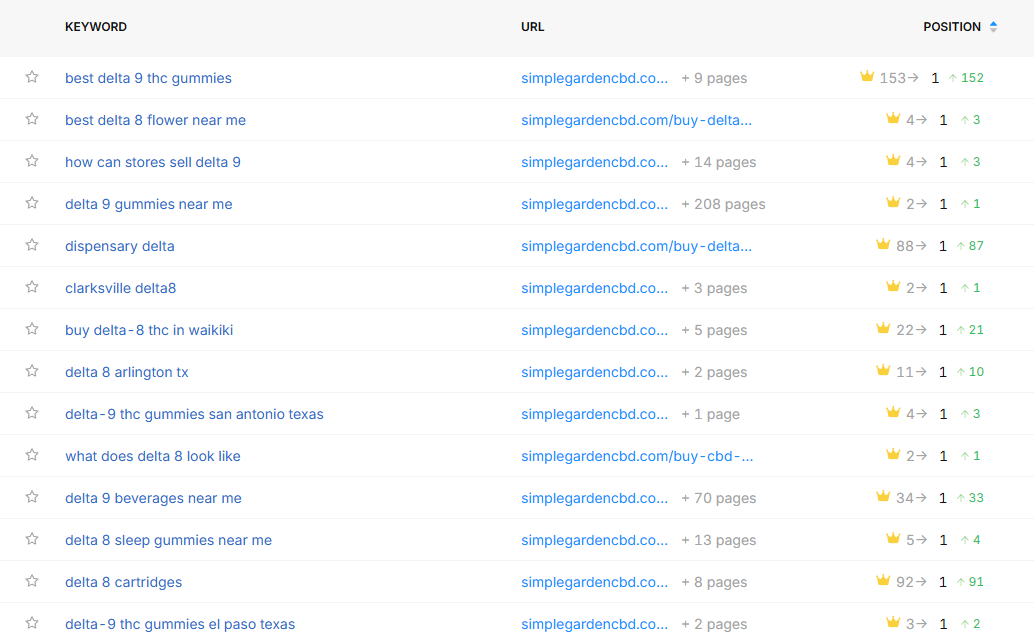Click previous position '11' in arlington row
1034x642 pixels.
(x=905, y=372)
